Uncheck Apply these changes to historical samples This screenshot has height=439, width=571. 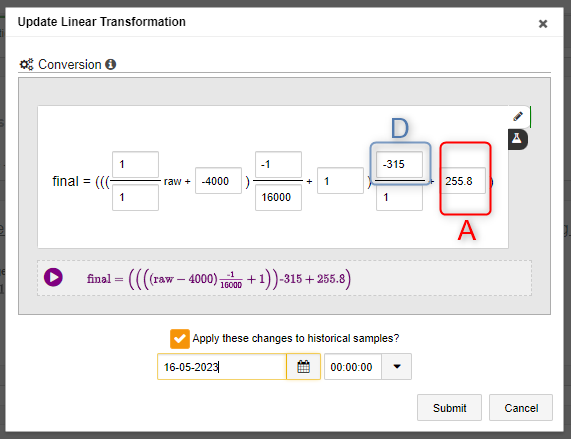coord(180,339)
